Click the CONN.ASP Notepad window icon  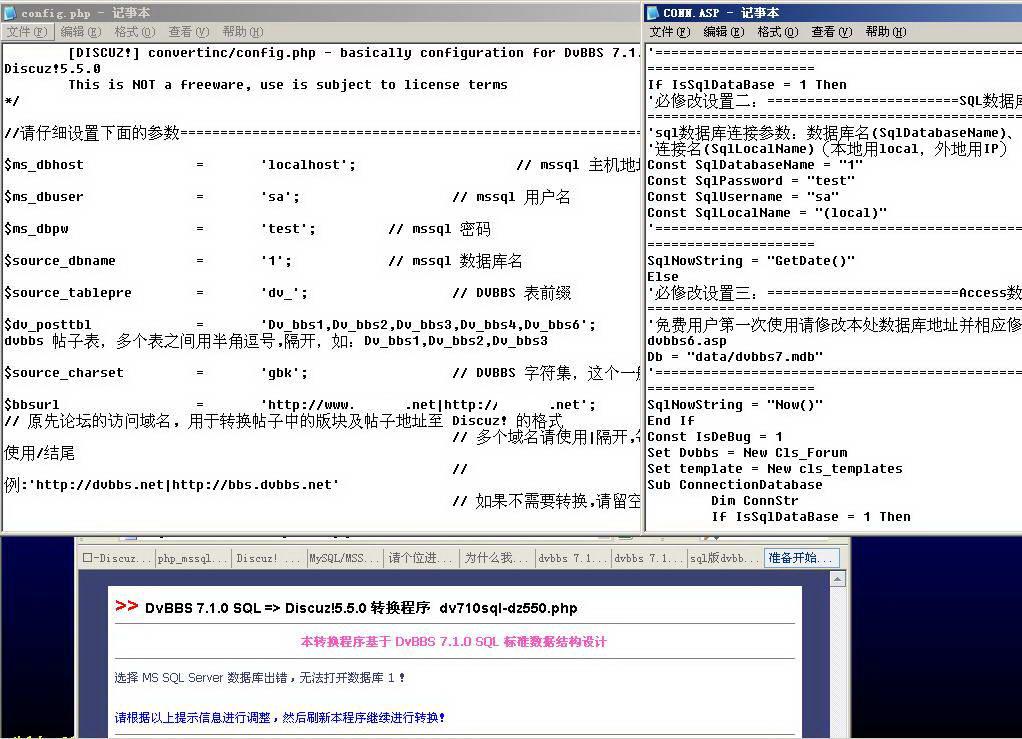pyautogui.click(x=653, y=12)
